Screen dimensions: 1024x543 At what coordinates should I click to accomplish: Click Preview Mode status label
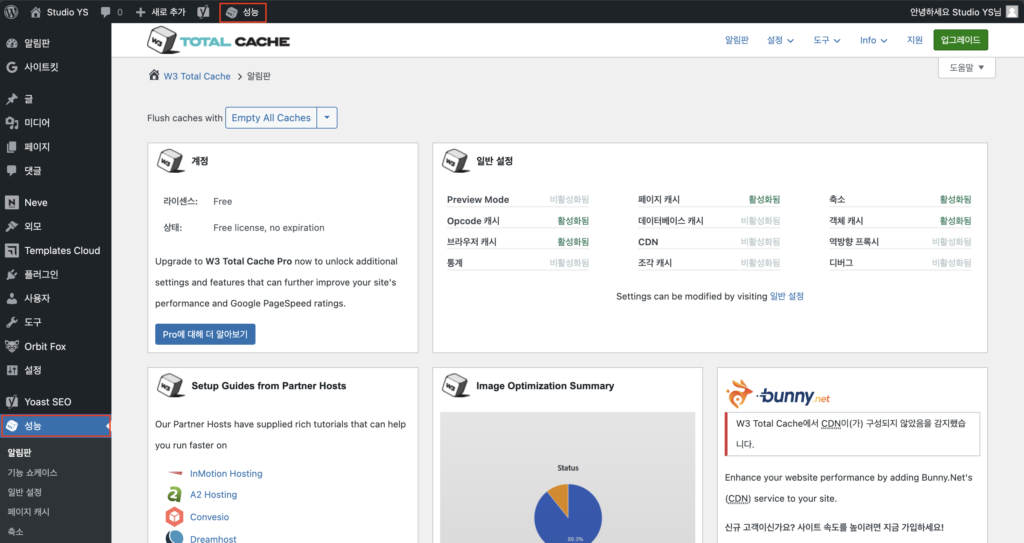(x=569, y=199)
